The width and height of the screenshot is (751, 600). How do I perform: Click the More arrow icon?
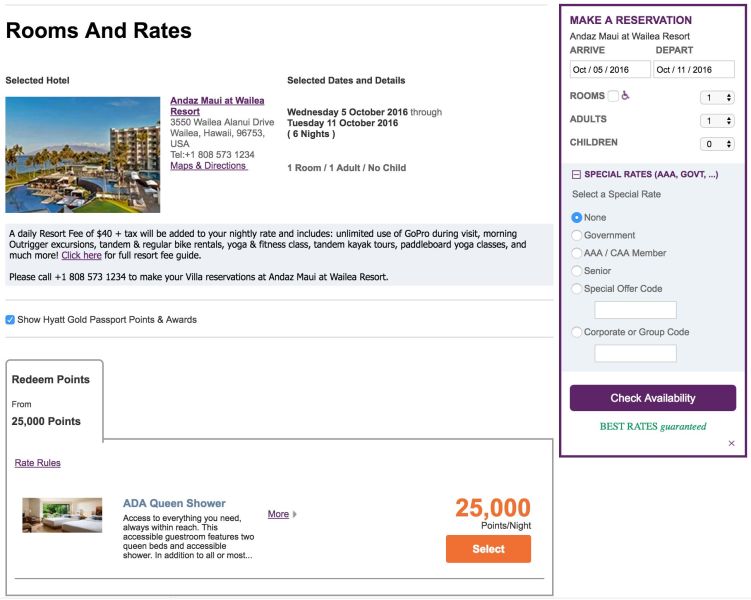[295, 514]
